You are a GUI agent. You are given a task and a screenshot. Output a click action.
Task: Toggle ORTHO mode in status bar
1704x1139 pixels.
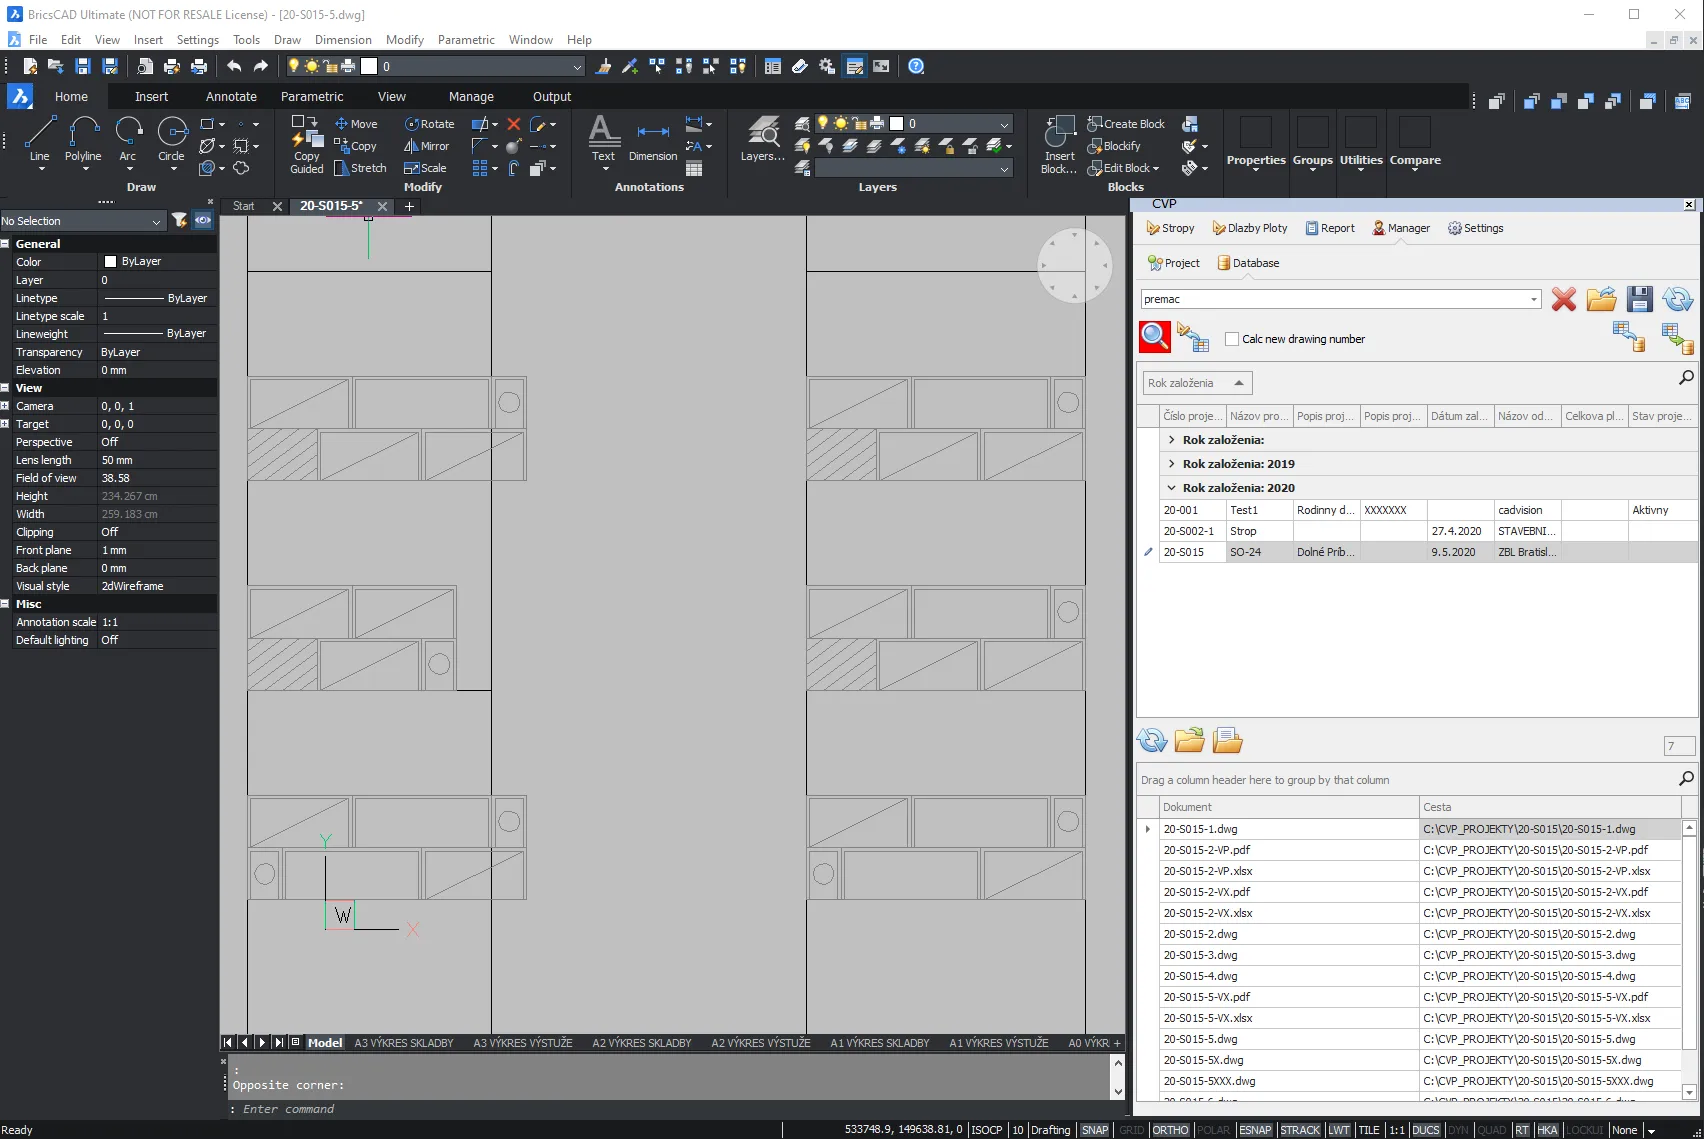1170,1130
